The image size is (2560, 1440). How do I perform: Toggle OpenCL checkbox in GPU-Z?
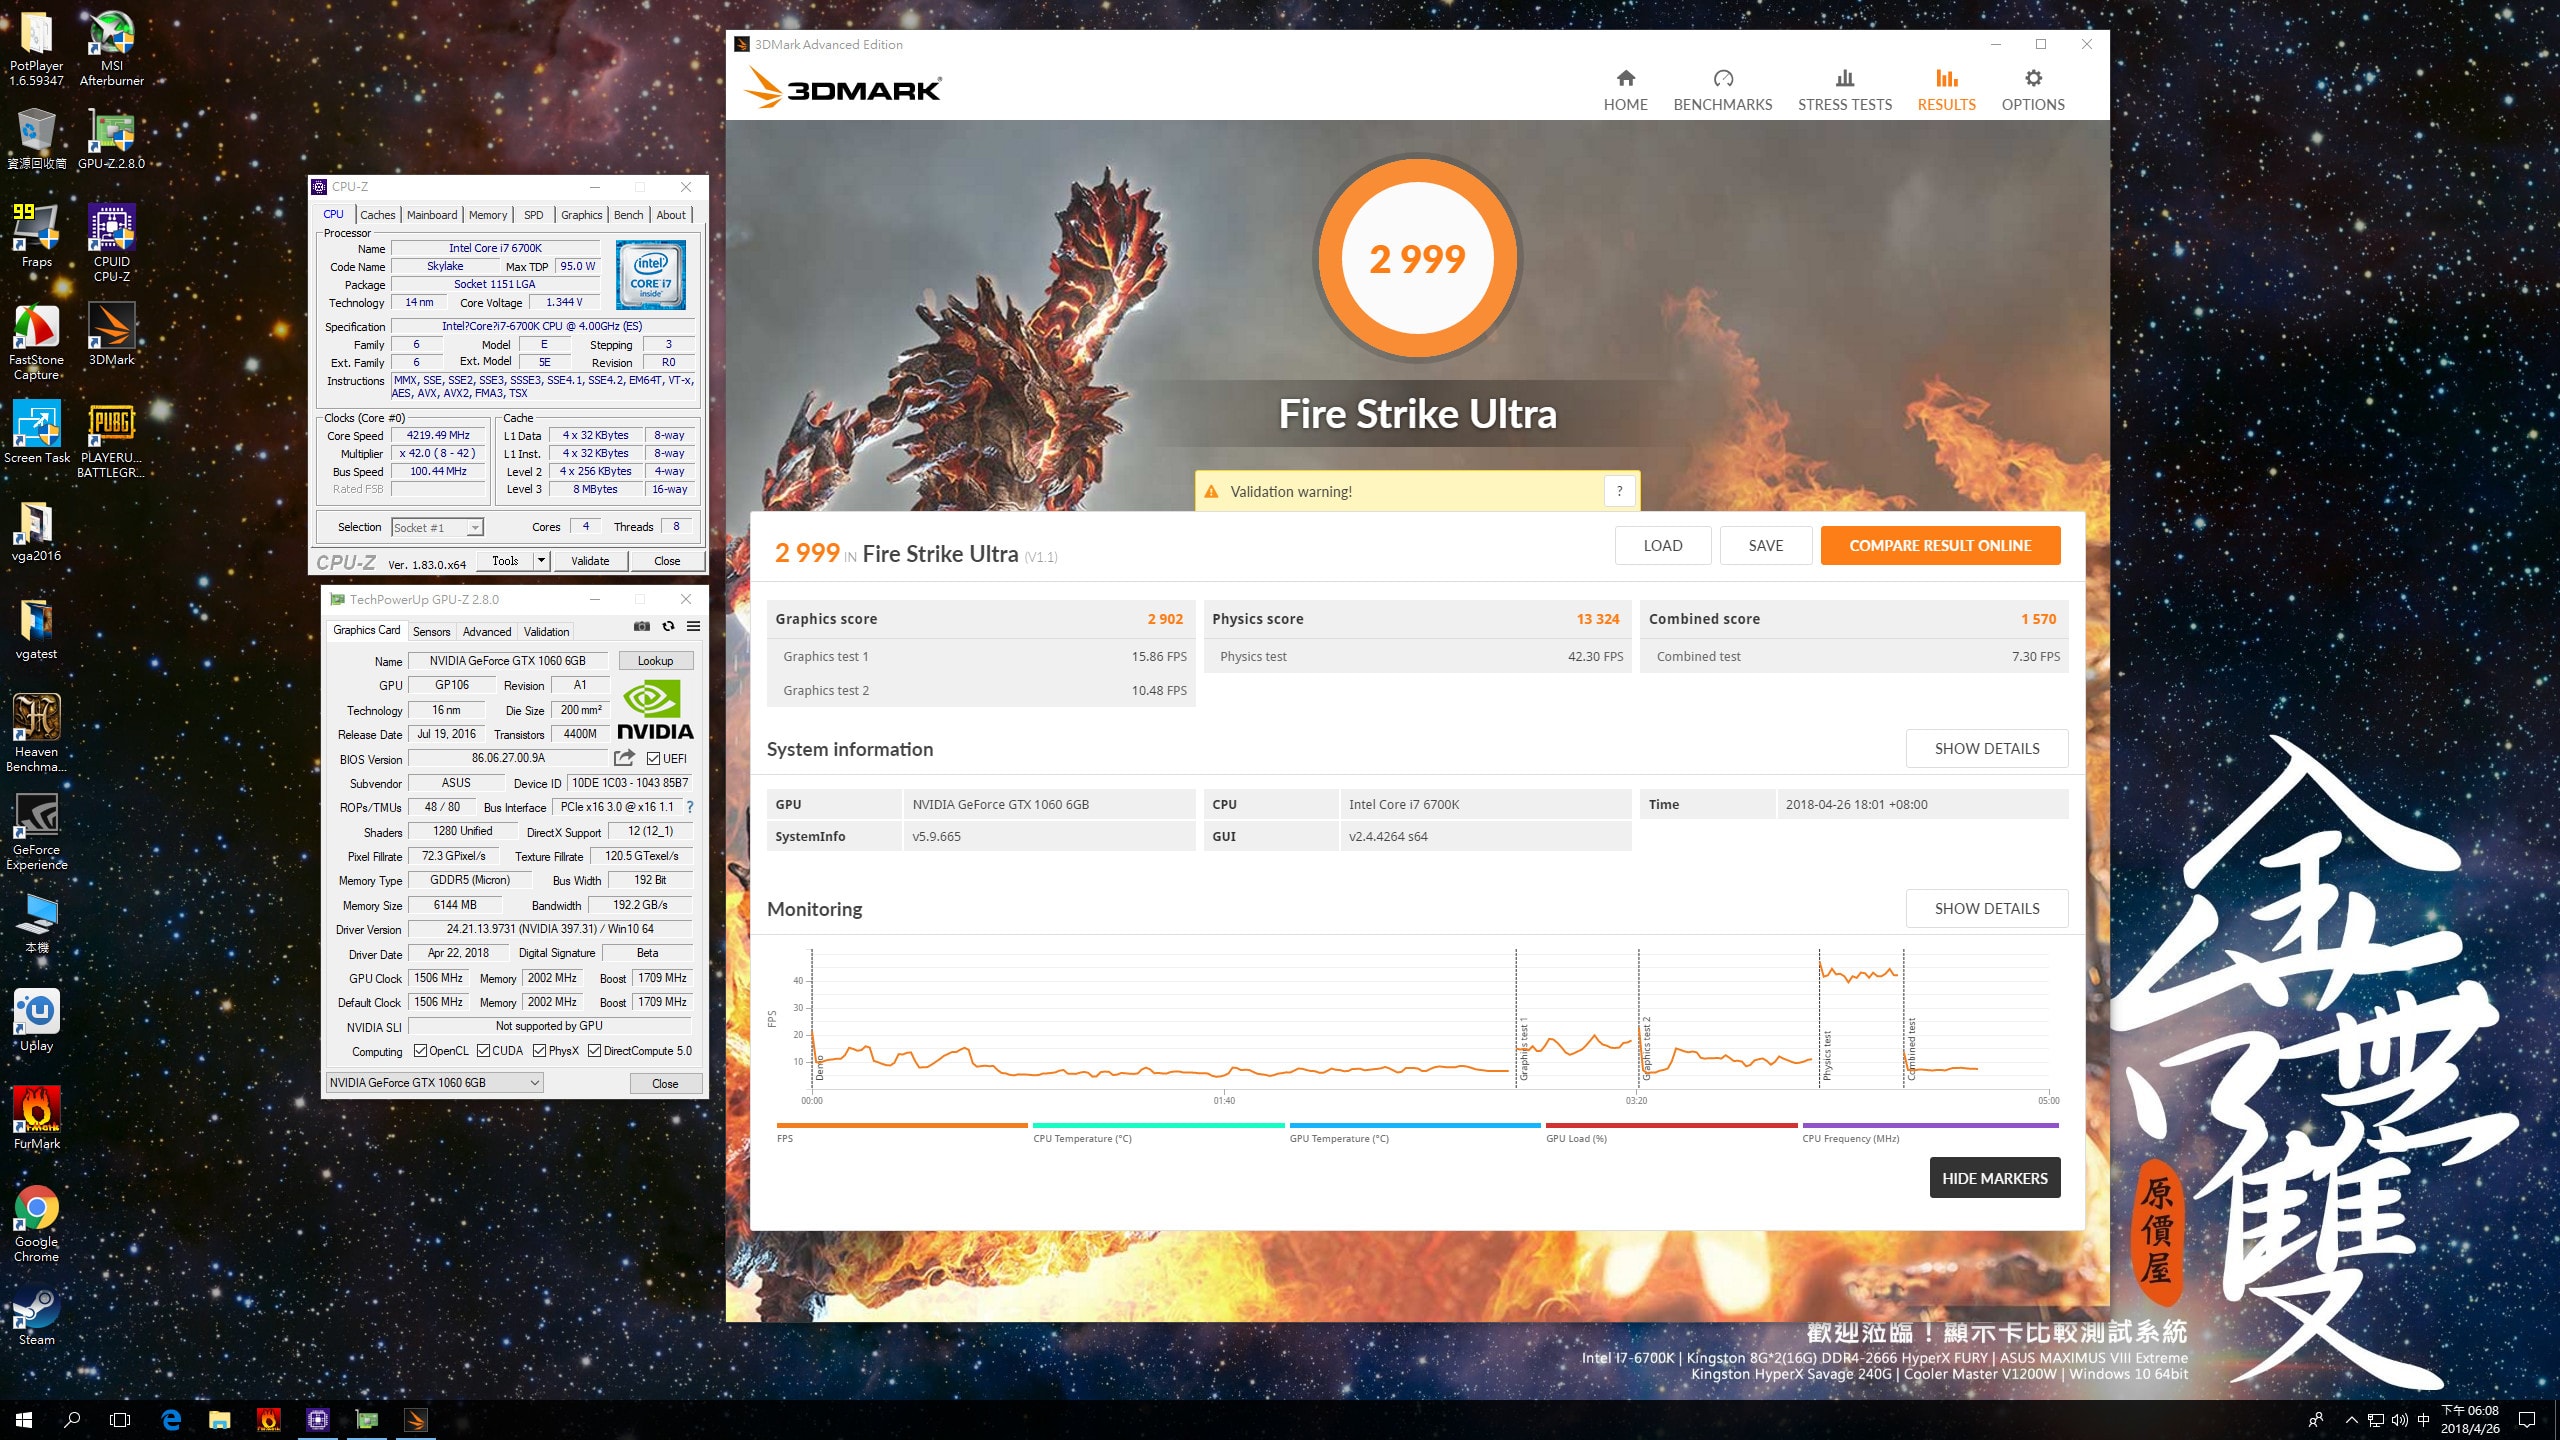click(x=420, y=1051)
